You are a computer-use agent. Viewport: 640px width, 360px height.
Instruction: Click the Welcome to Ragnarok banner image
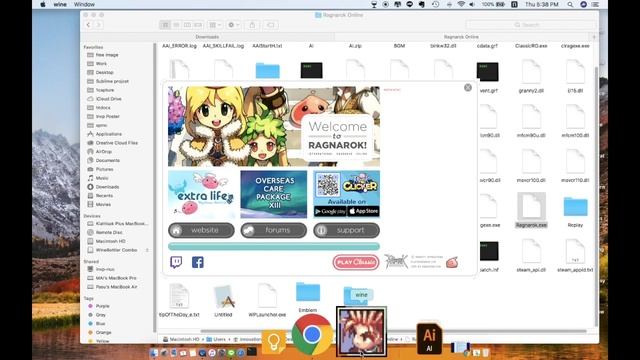click(274, 126)
